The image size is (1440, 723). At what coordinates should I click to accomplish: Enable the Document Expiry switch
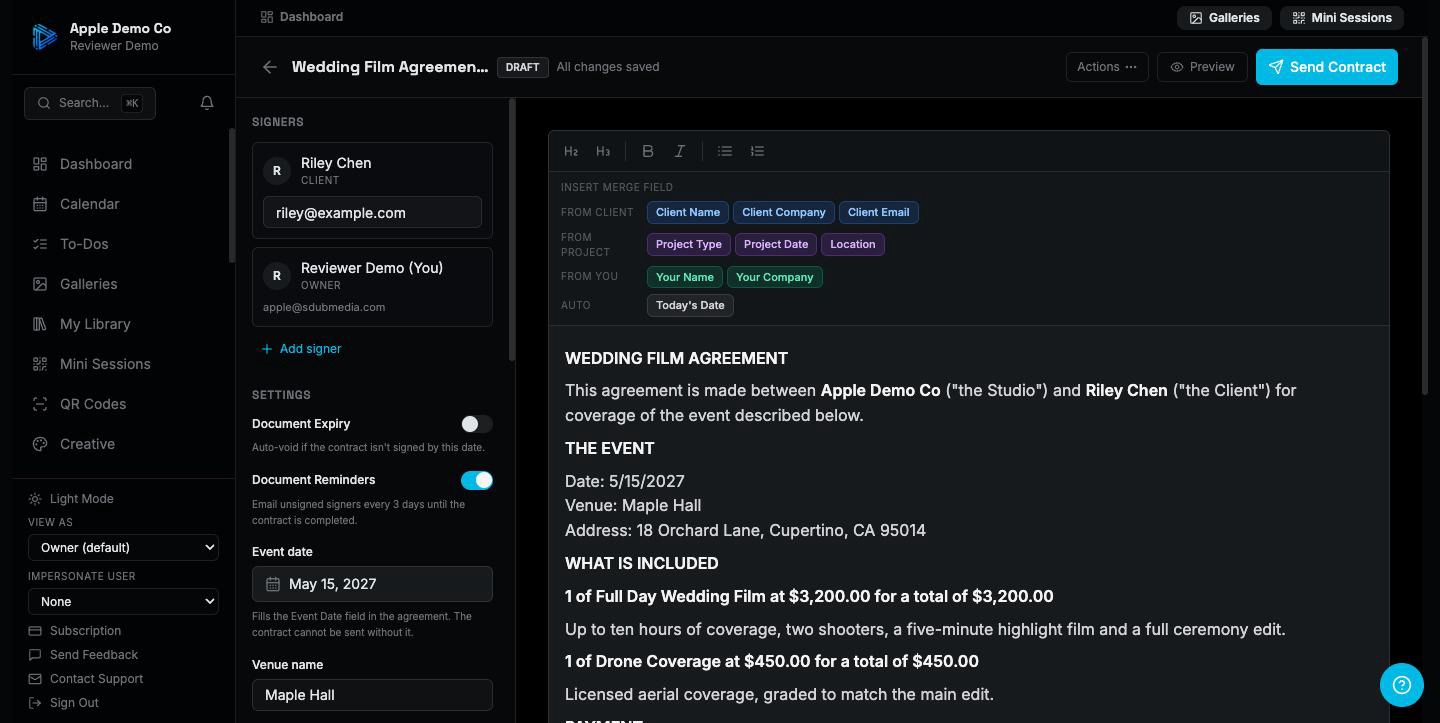(x=477, y=424)
